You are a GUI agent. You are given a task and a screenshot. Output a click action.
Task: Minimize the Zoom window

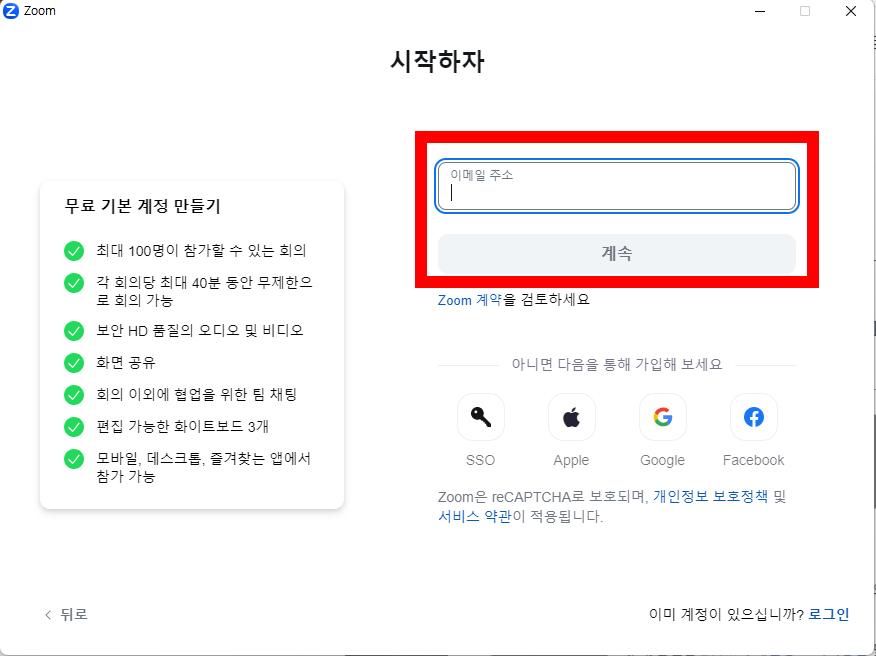[761, 11]
